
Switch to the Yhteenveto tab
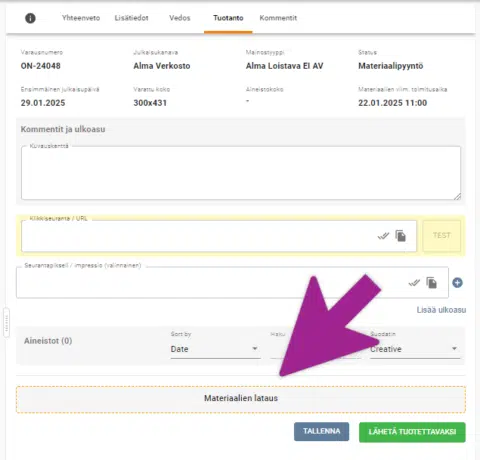click(81, 18)
